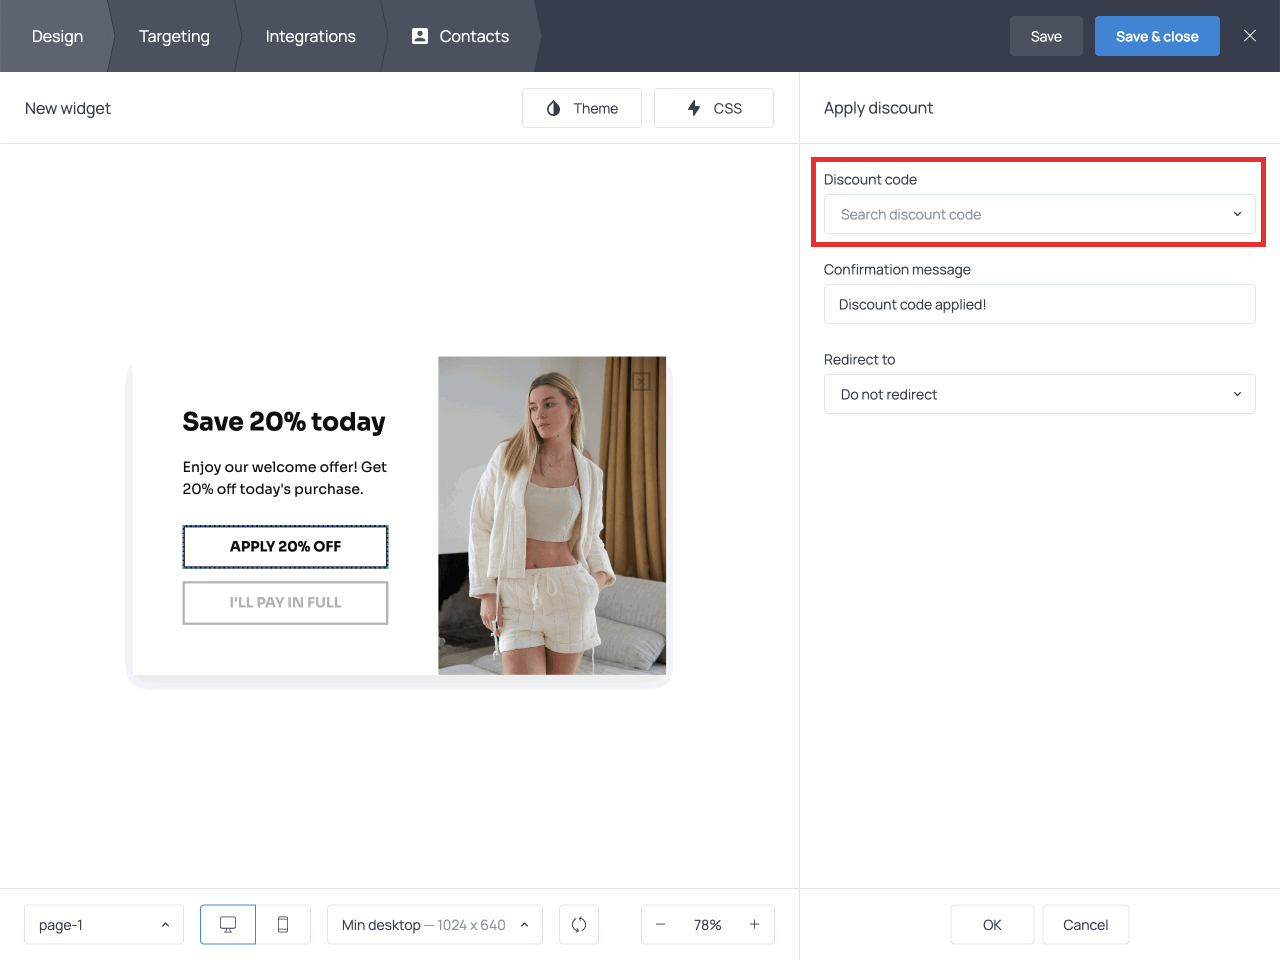Confirm settings with the OK button
1280x960 pixels.
[x=992, y=924]
